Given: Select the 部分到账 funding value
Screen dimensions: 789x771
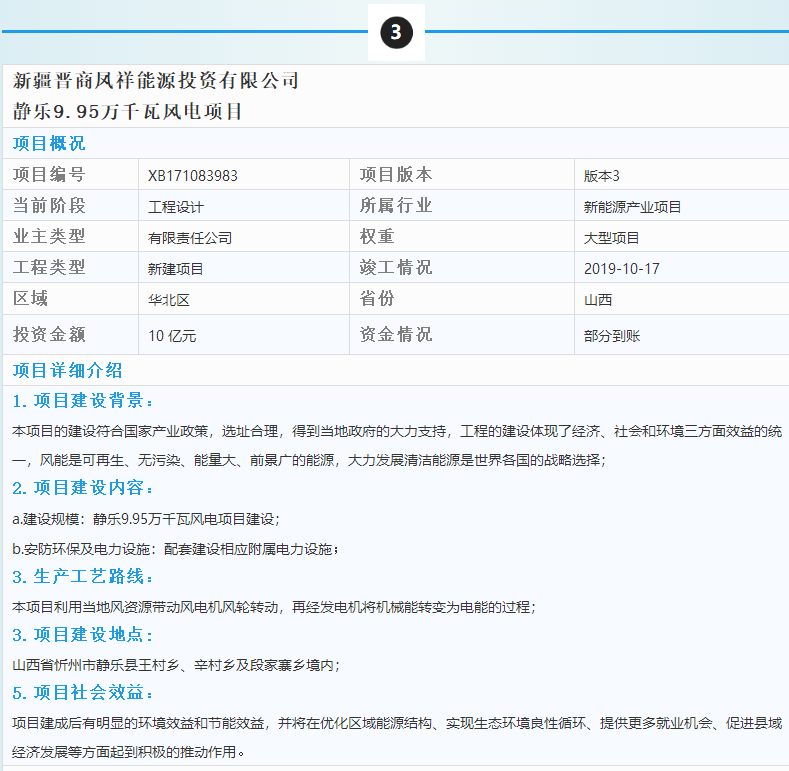Looking at the screenshot, I should pyautogui.click(x=611, y=336).
